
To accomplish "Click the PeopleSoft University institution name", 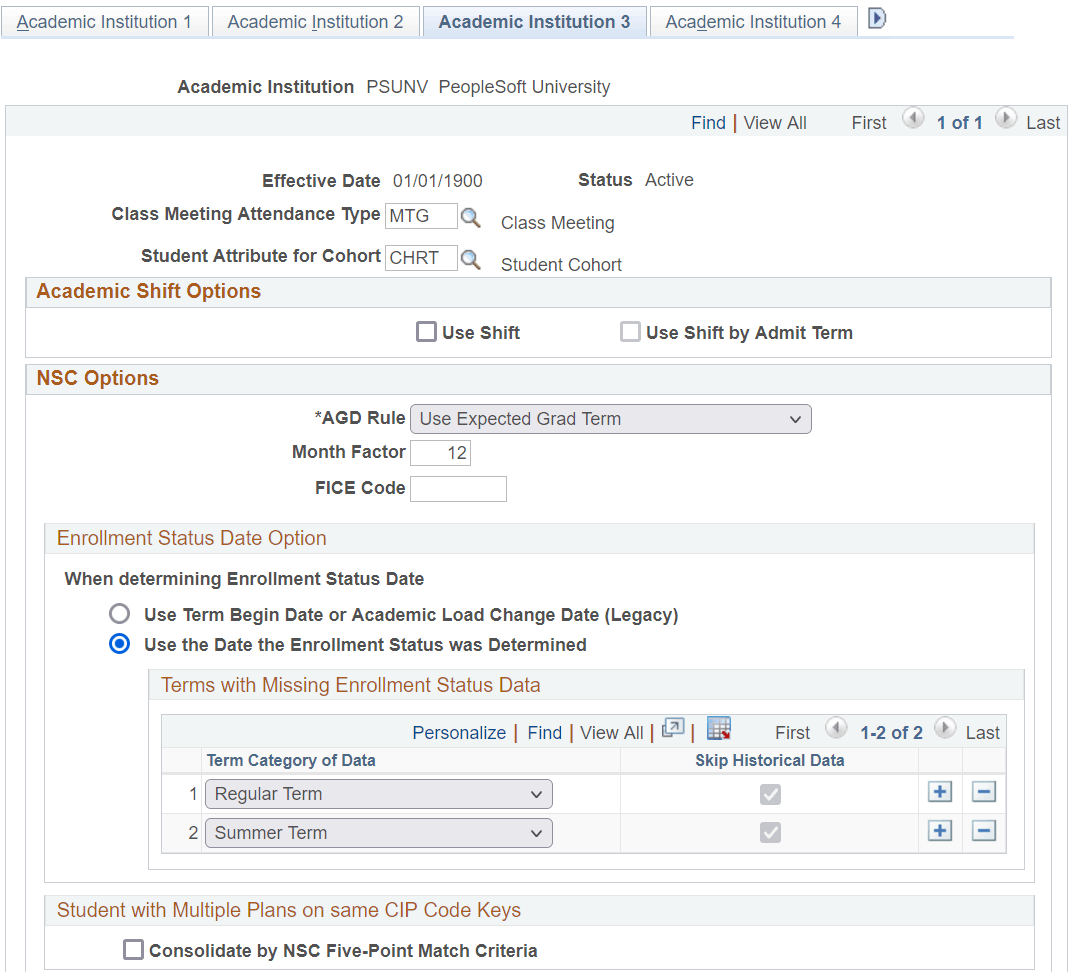I will pyautogui.click(x=524, y=87).
